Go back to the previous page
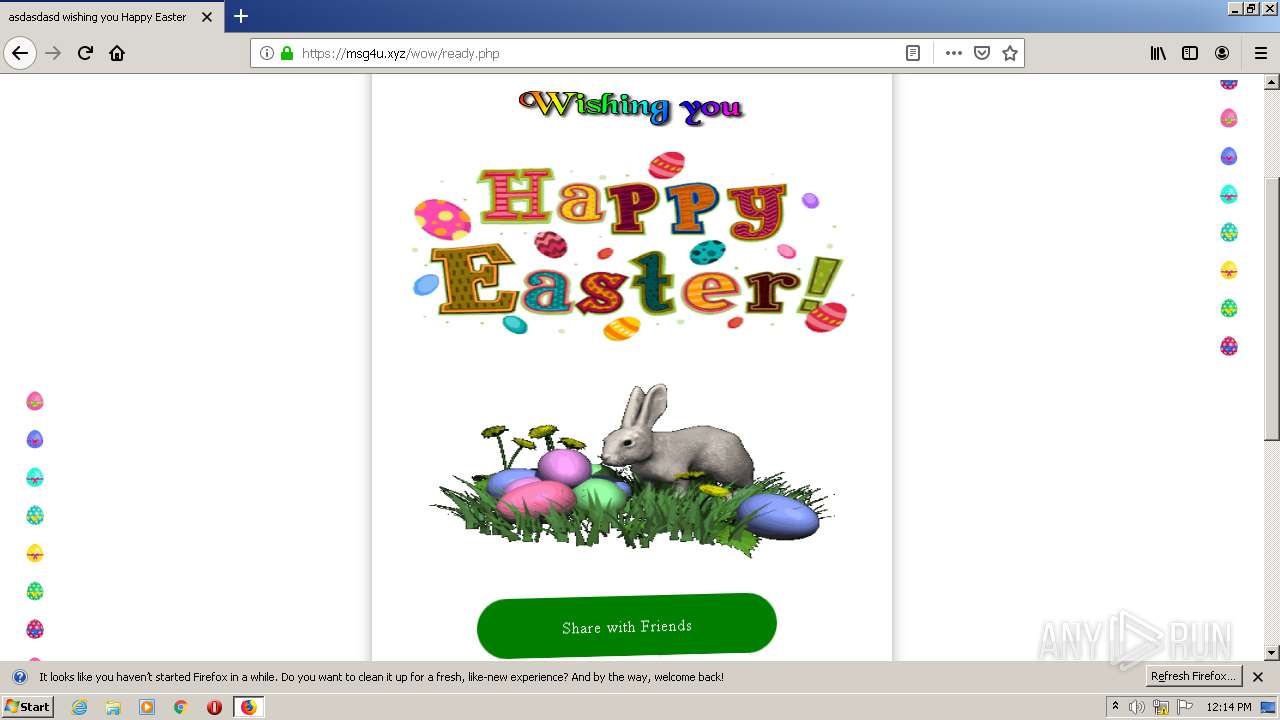This screenshot has height=720, width=1280. 20,53
